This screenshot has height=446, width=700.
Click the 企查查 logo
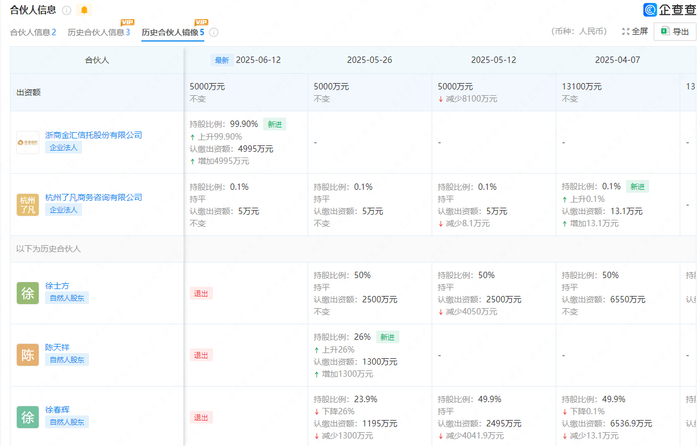click(x=669, y=10)
